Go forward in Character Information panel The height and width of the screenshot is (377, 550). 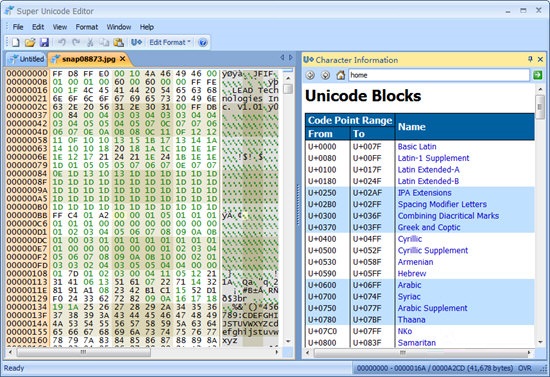click(326, 75)
